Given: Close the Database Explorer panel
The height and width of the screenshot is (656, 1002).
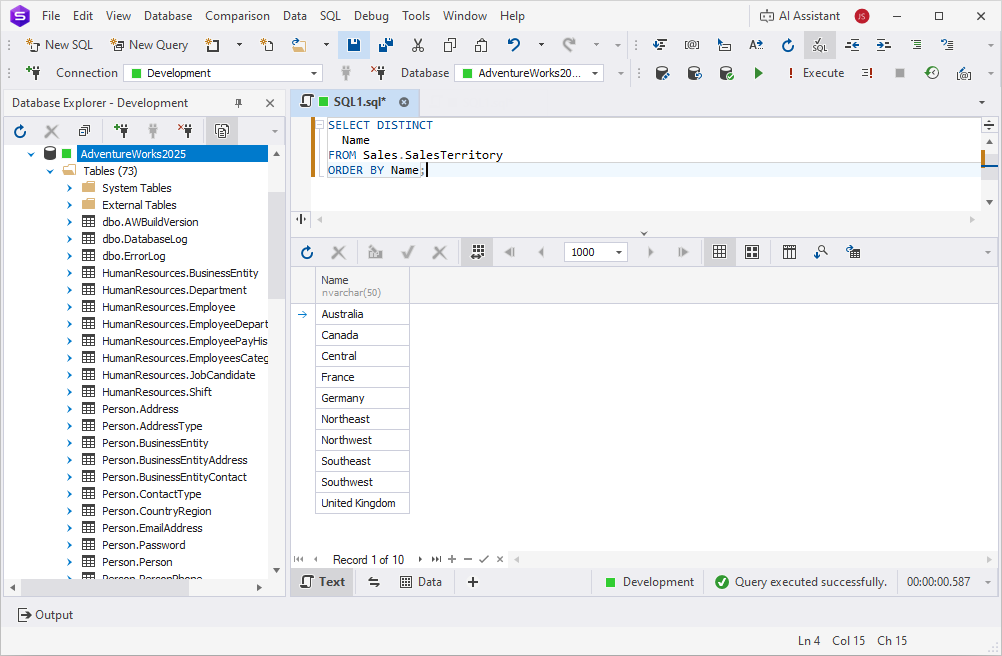Looking at the screenshot, I should coord(270,103).
